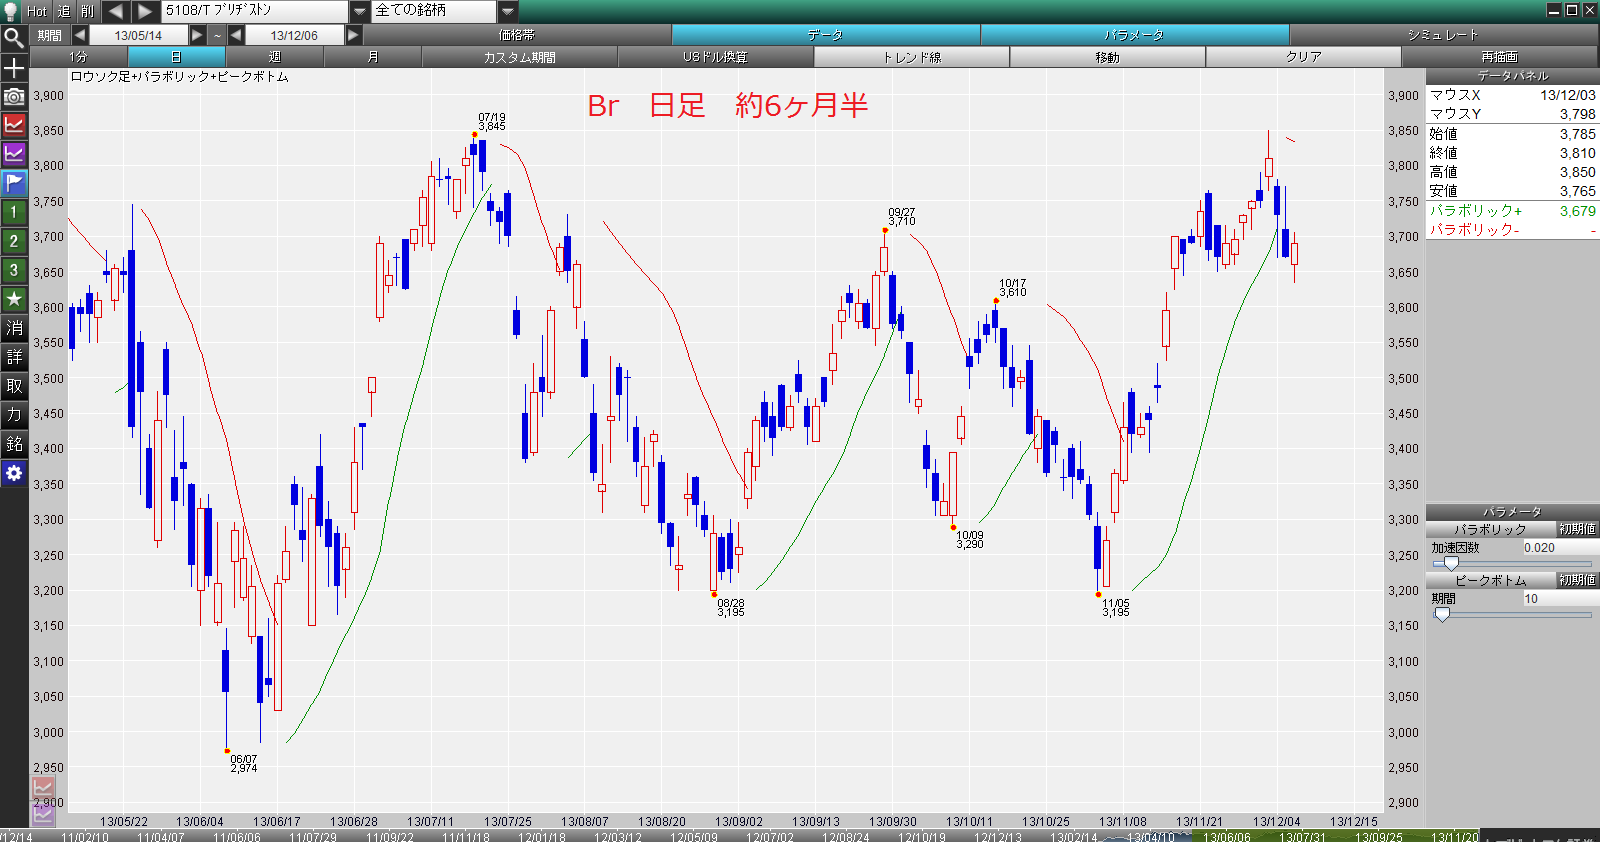This screenshot has width=1610, height=842.
Task: Click the 全ての銘柄 combo box field
Action: (434, 11)
